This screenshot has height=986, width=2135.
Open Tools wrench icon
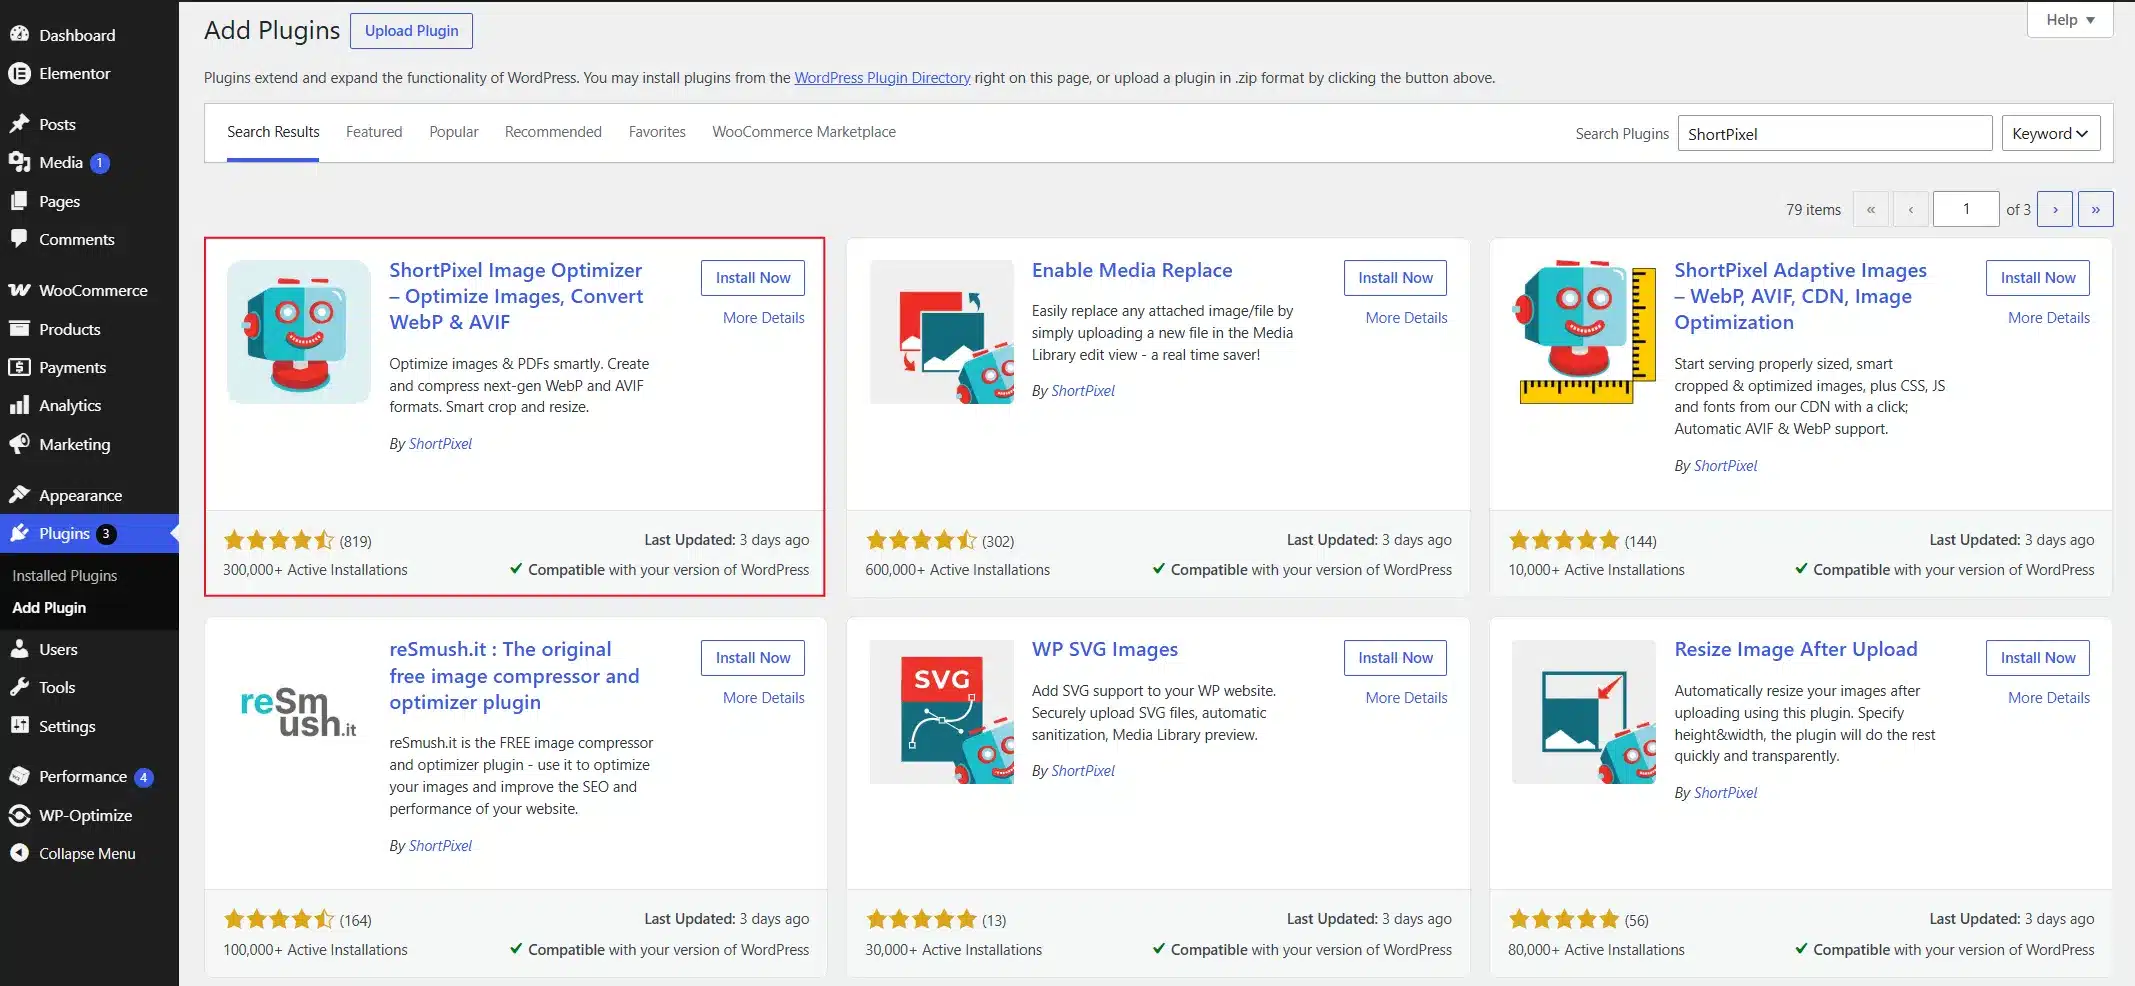coord(19,687)
